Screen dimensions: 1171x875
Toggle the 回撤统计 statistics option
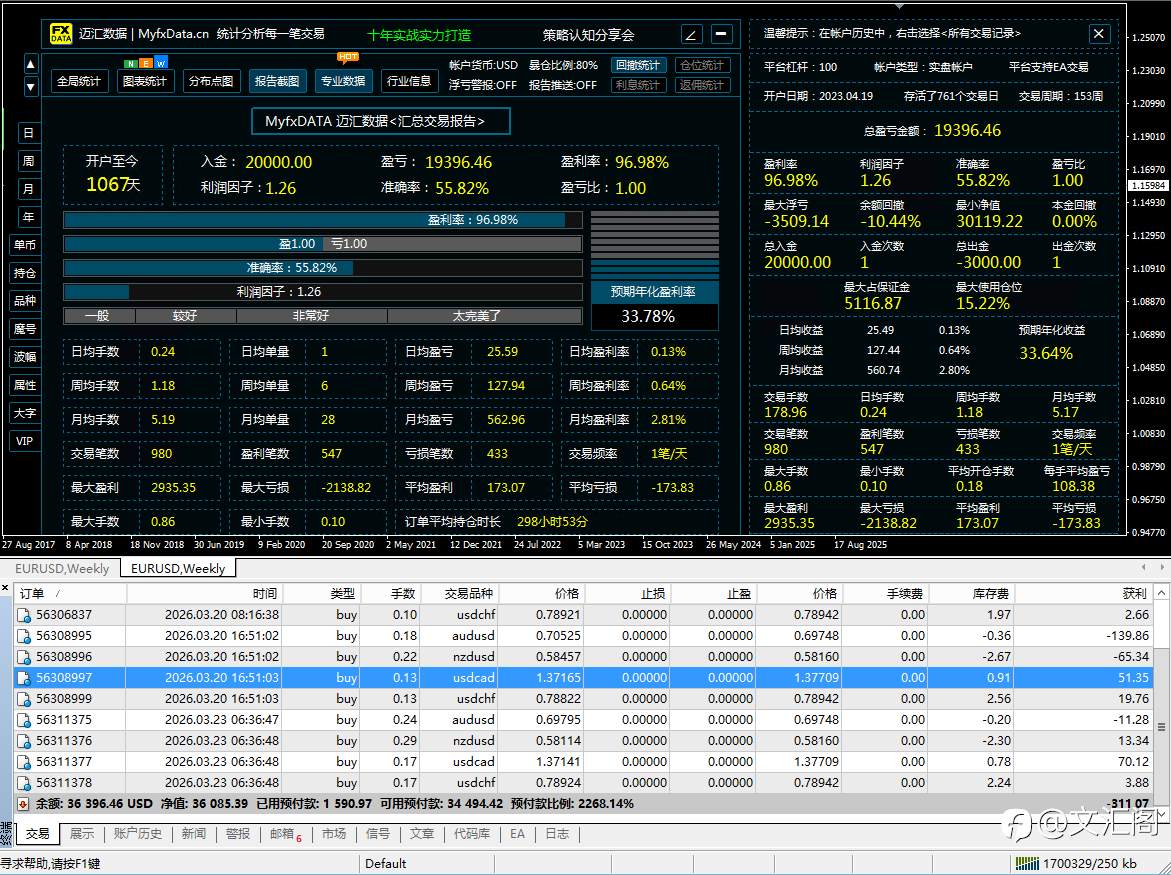point(637,65)
